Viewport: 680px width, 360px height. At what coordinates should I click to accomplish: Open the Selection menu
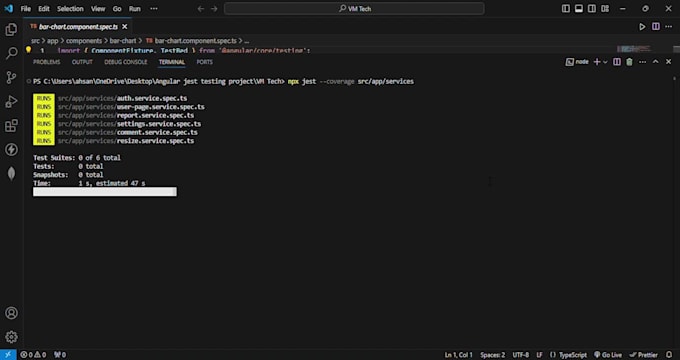[70, 9]
